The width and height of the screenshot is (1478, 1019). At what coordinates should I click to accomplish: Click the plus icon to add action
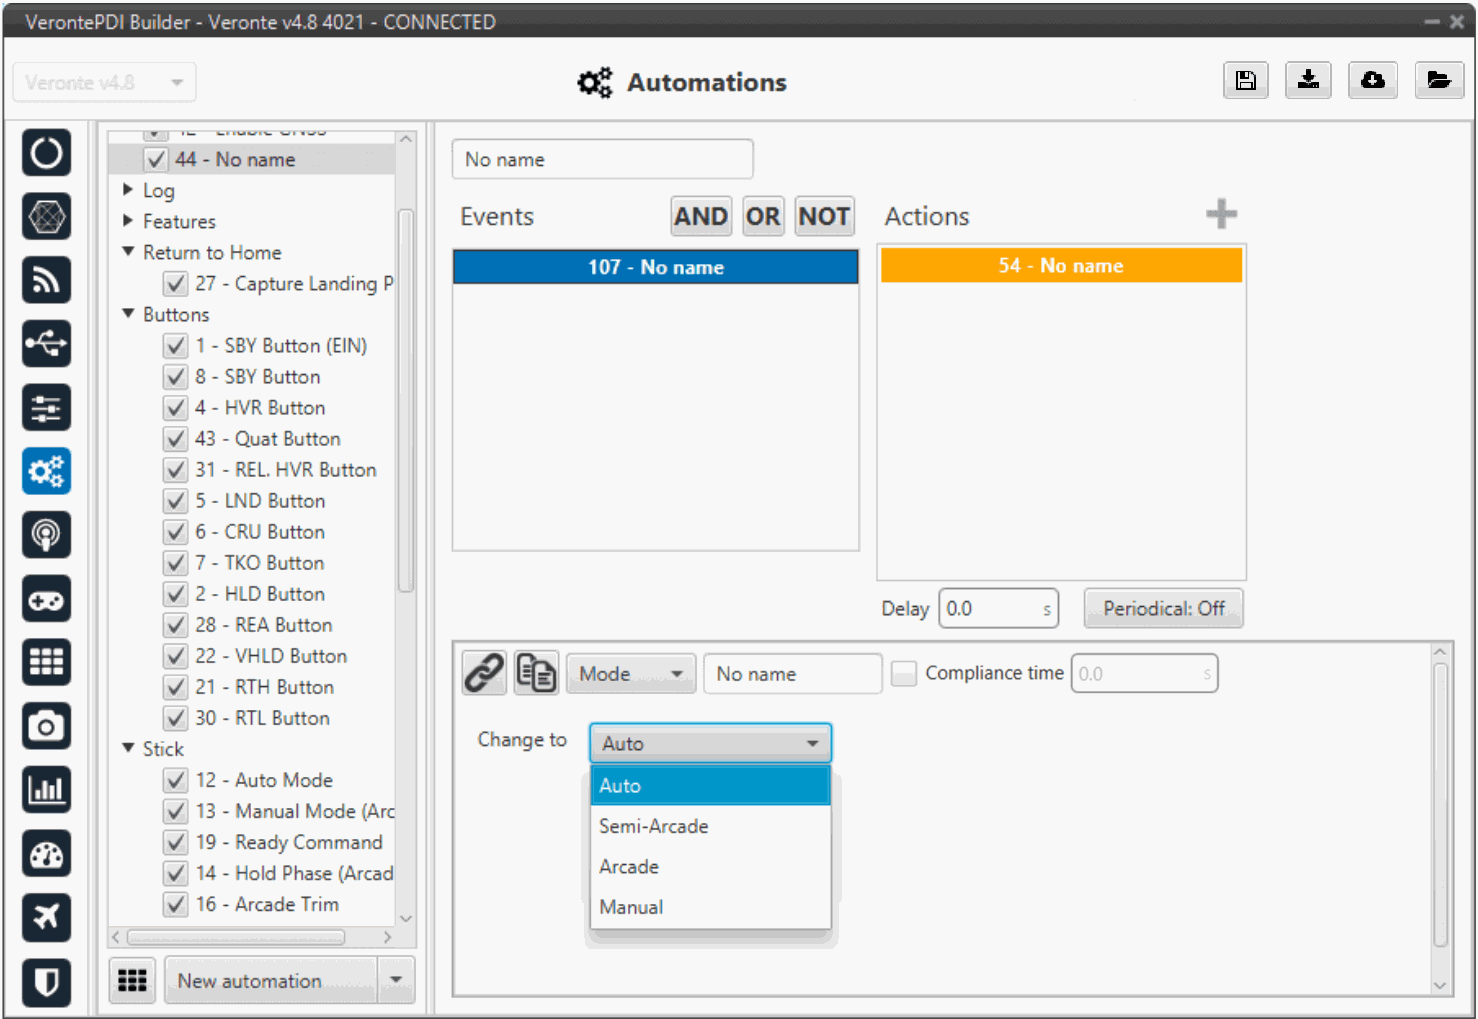1220,214
